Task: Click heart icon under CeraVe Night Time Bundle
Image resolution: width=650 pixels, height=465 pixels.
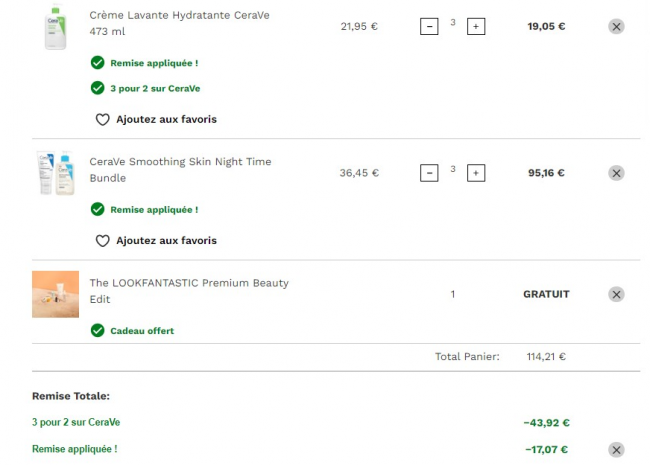Action: [102, 241]
